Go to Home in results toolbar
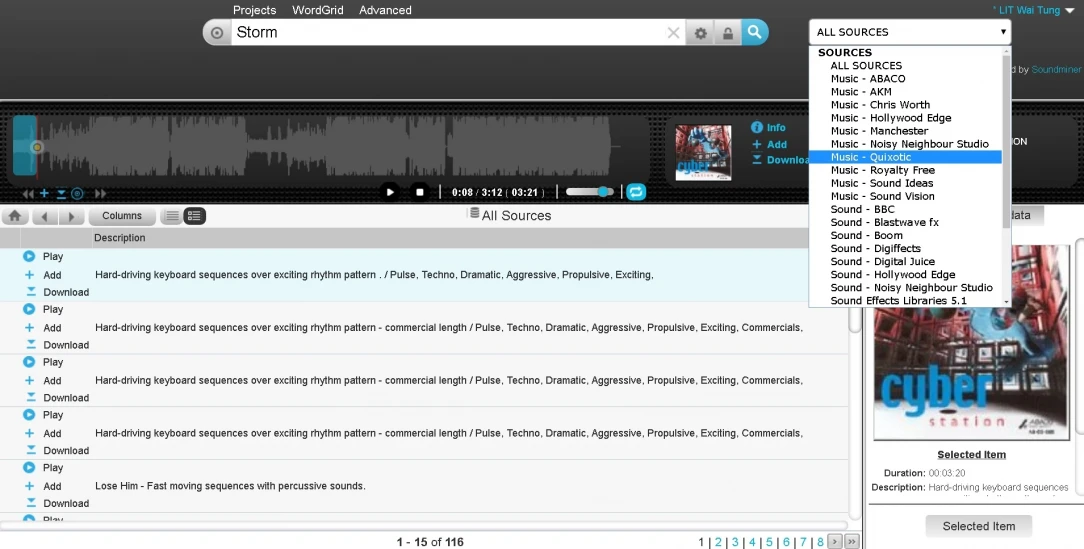Image resolution: width=1084 pixels, height=549 pixels. (x=15, y=216)
